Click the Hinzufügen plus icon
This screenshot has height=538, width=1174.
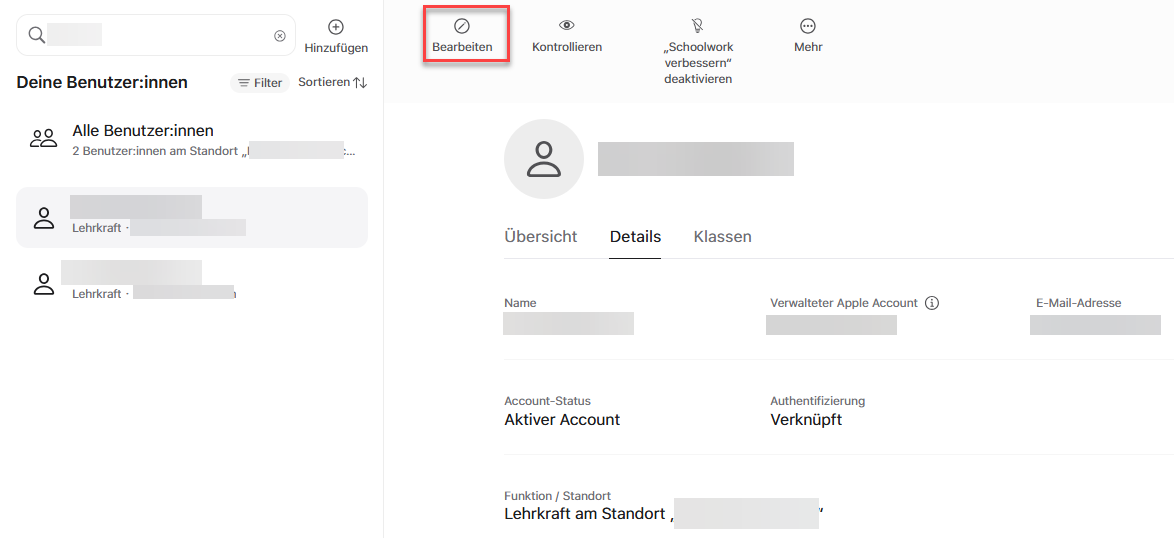[336, 27]
